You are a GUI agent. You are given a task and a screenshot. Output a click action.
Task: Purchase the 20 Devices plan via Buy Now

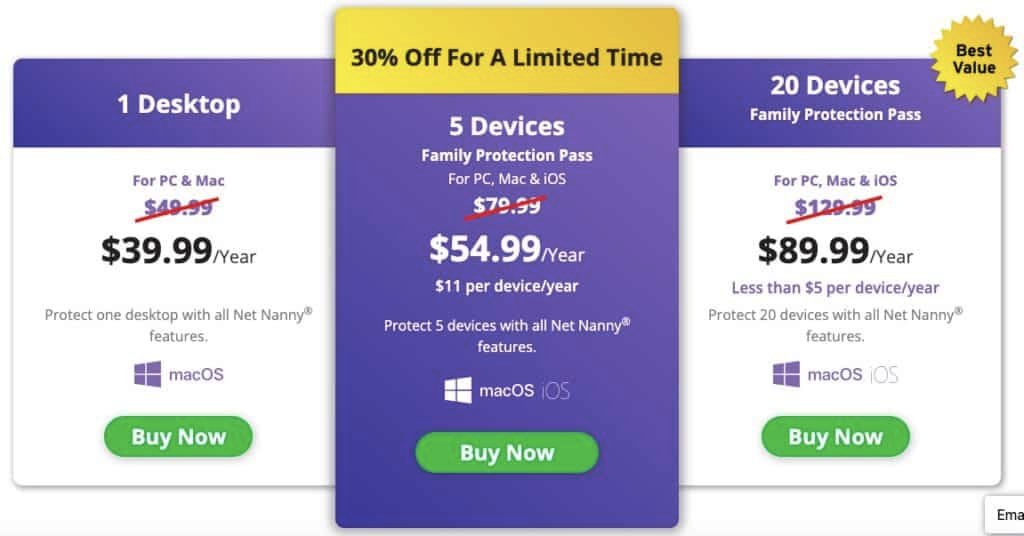point(835,437)
